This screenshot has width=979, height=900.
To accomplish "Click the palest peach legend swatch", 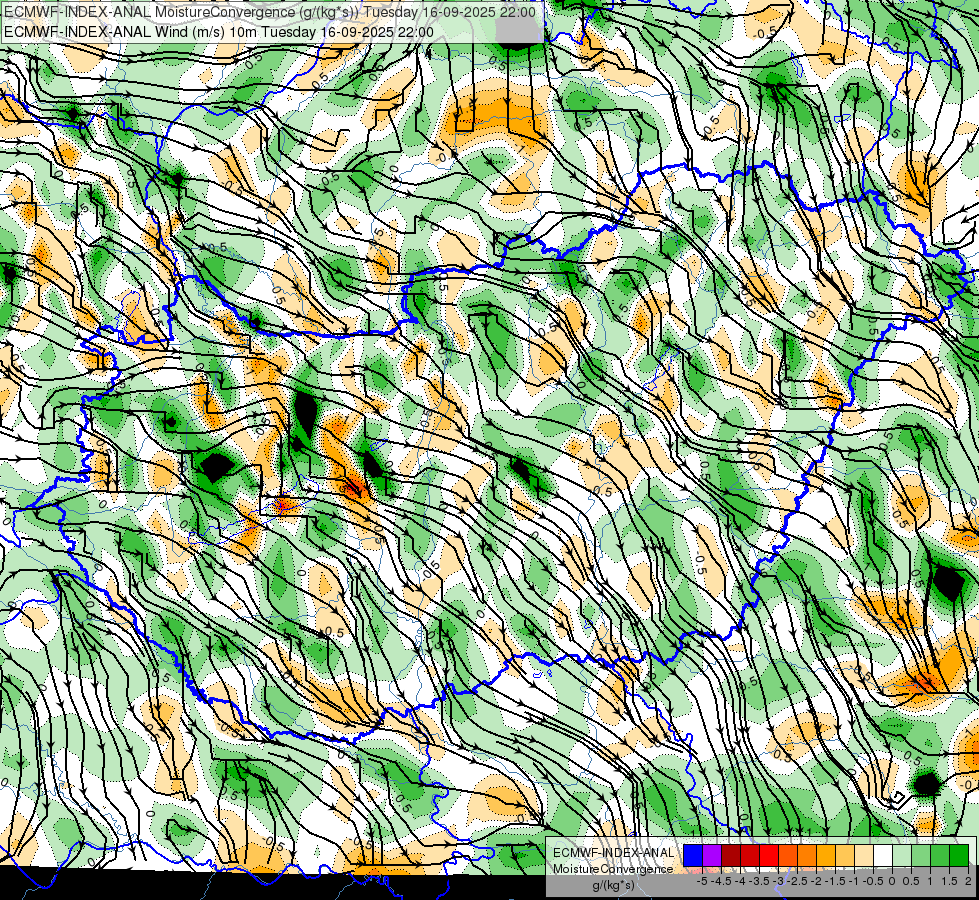I will click(864, 856).
